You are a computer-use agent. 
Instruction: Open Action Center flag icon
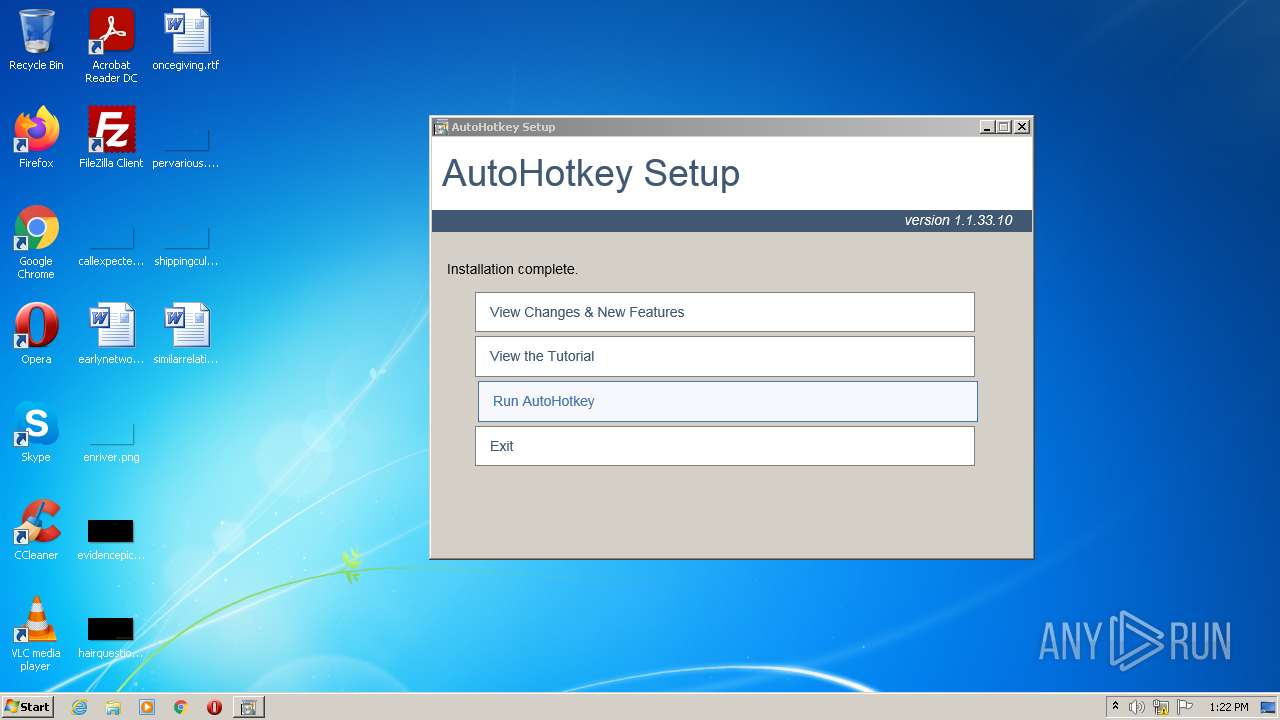click(1185, 707)
